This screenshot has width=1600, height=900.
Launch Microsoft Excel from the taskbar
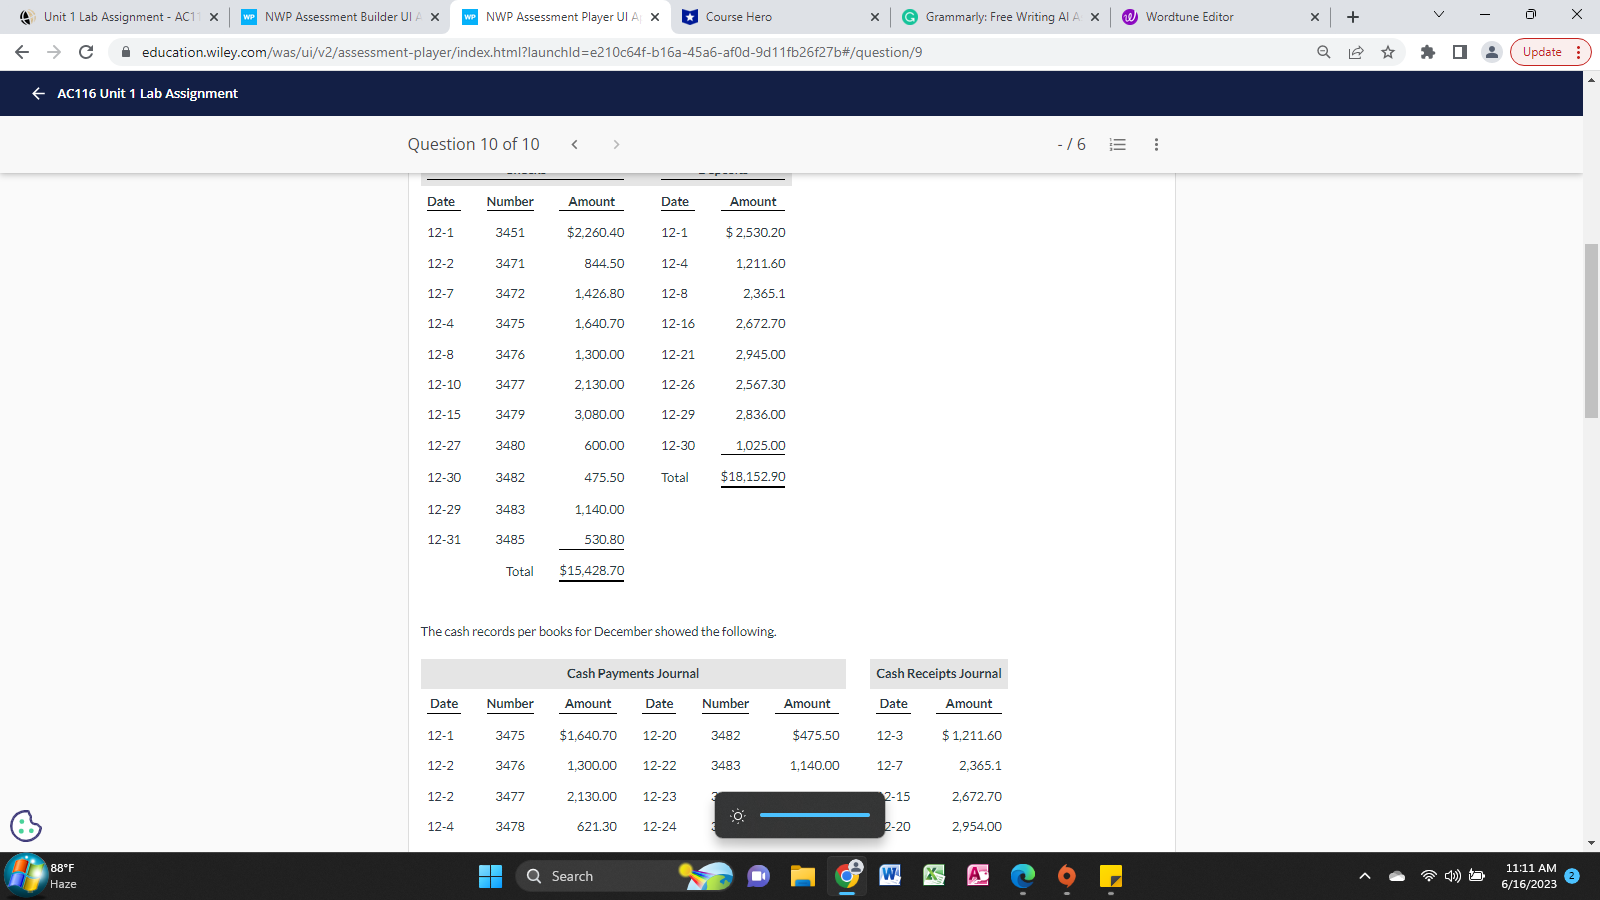tap(934, 876)
